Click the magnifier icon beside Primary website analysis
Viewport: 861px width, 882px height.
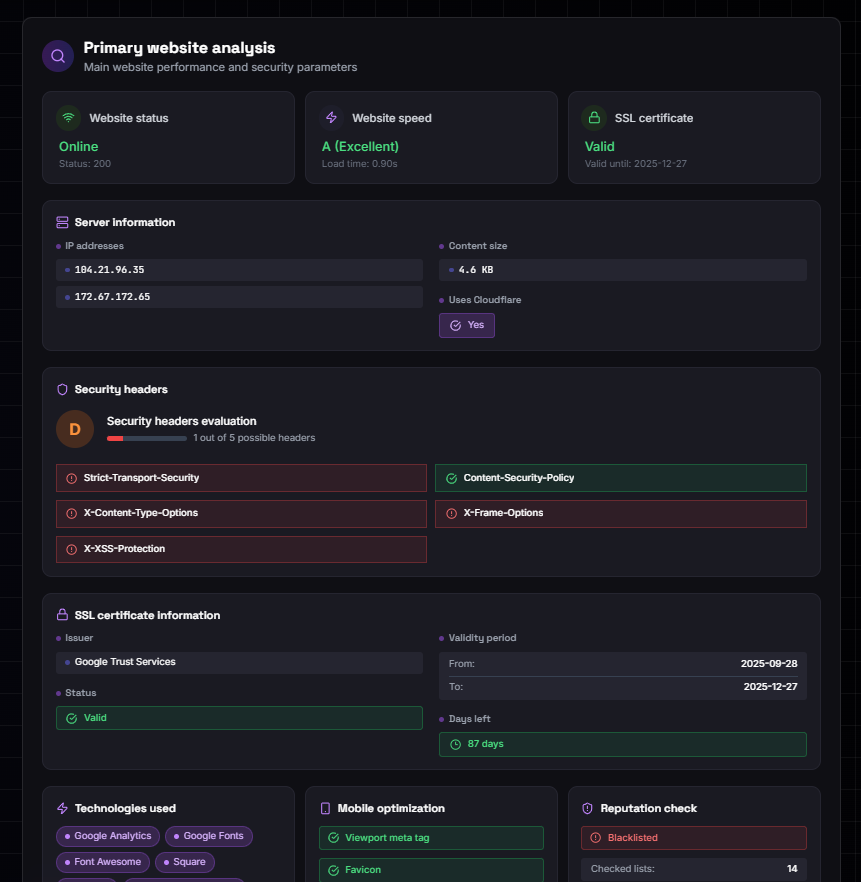(x=58, y=56)
